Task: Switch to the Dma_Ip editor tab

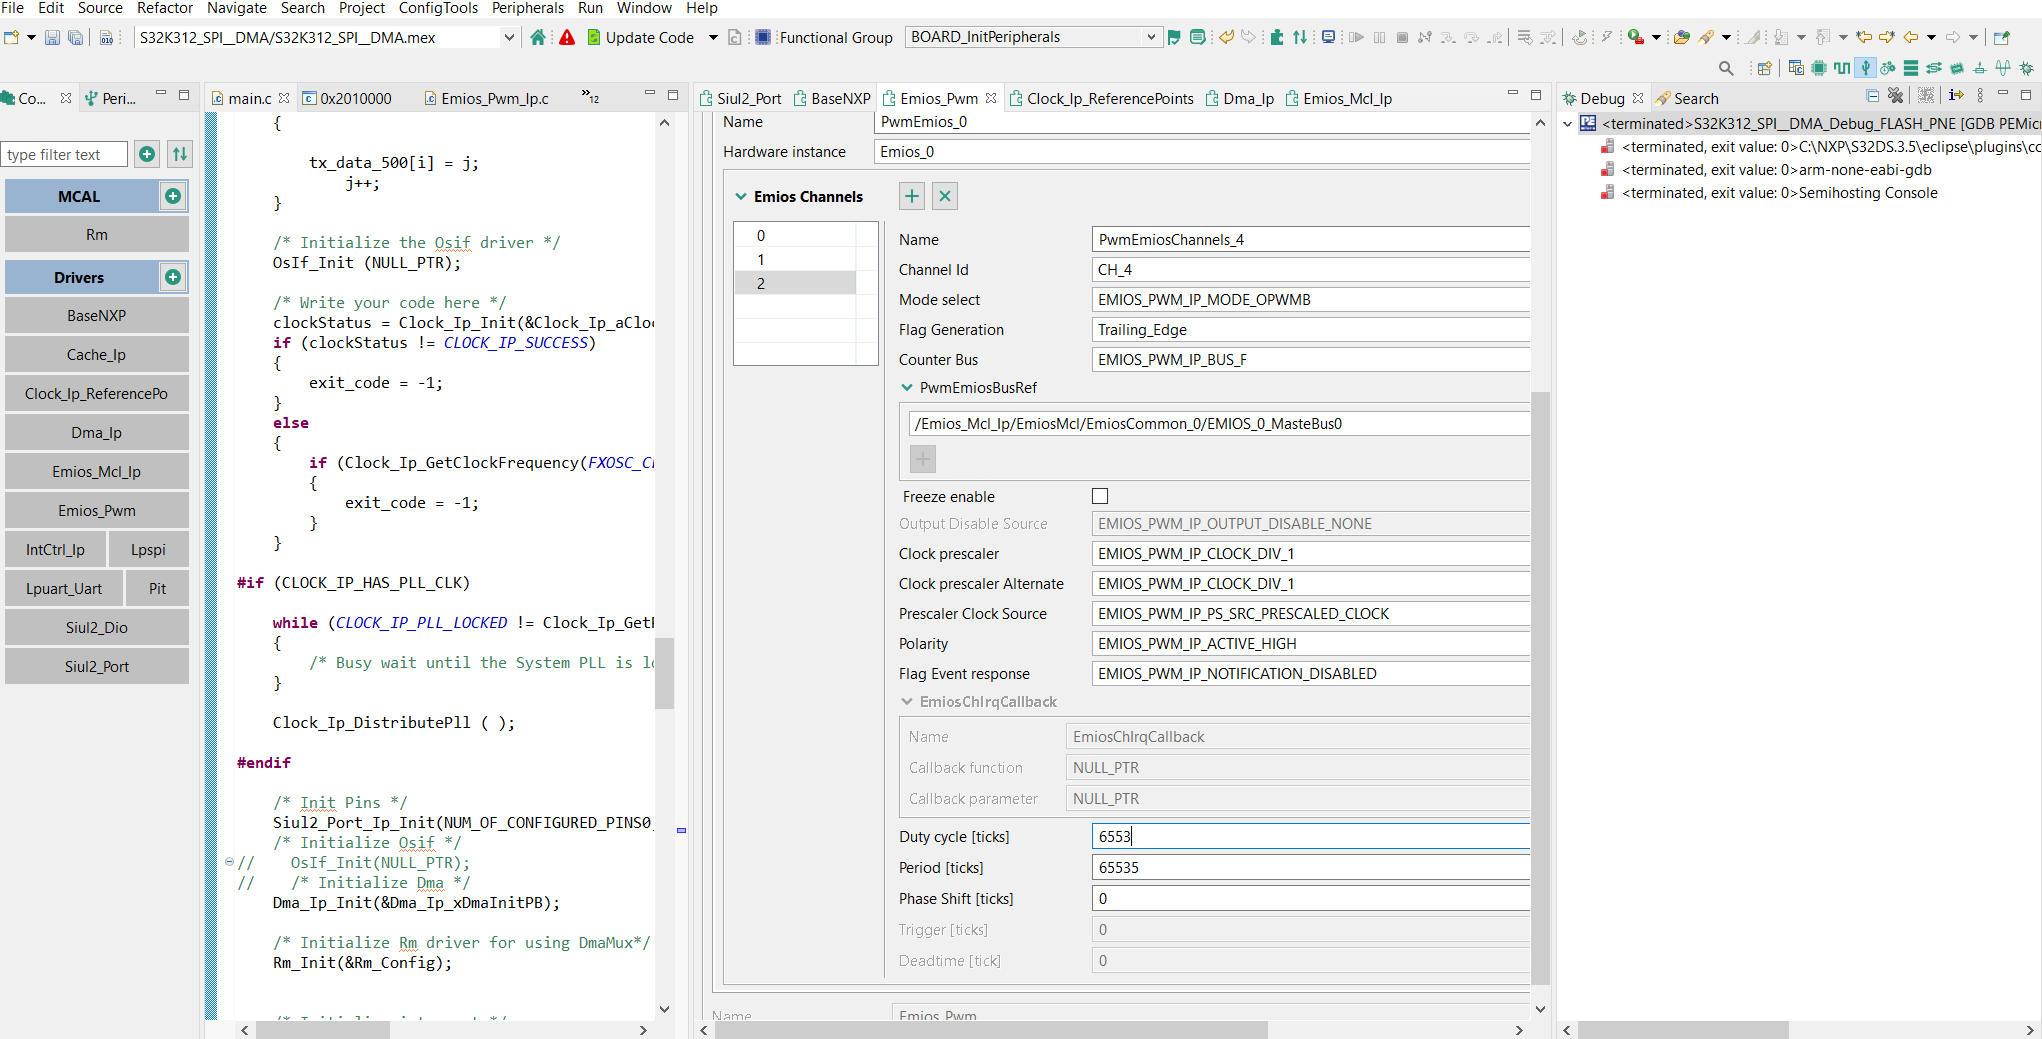Action: point(1247,98)
